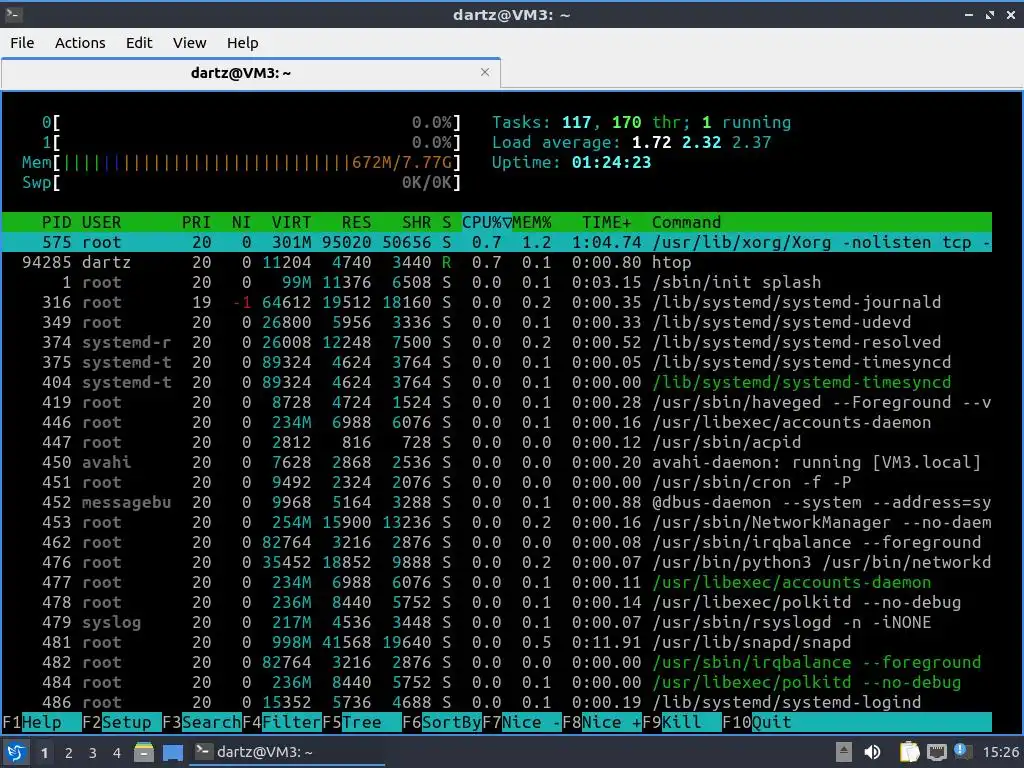Image resolution: width=1024 pixels, height=768 pixels.
Task: Toggle sort on the CPU% column header
Action: coord(487,223)
